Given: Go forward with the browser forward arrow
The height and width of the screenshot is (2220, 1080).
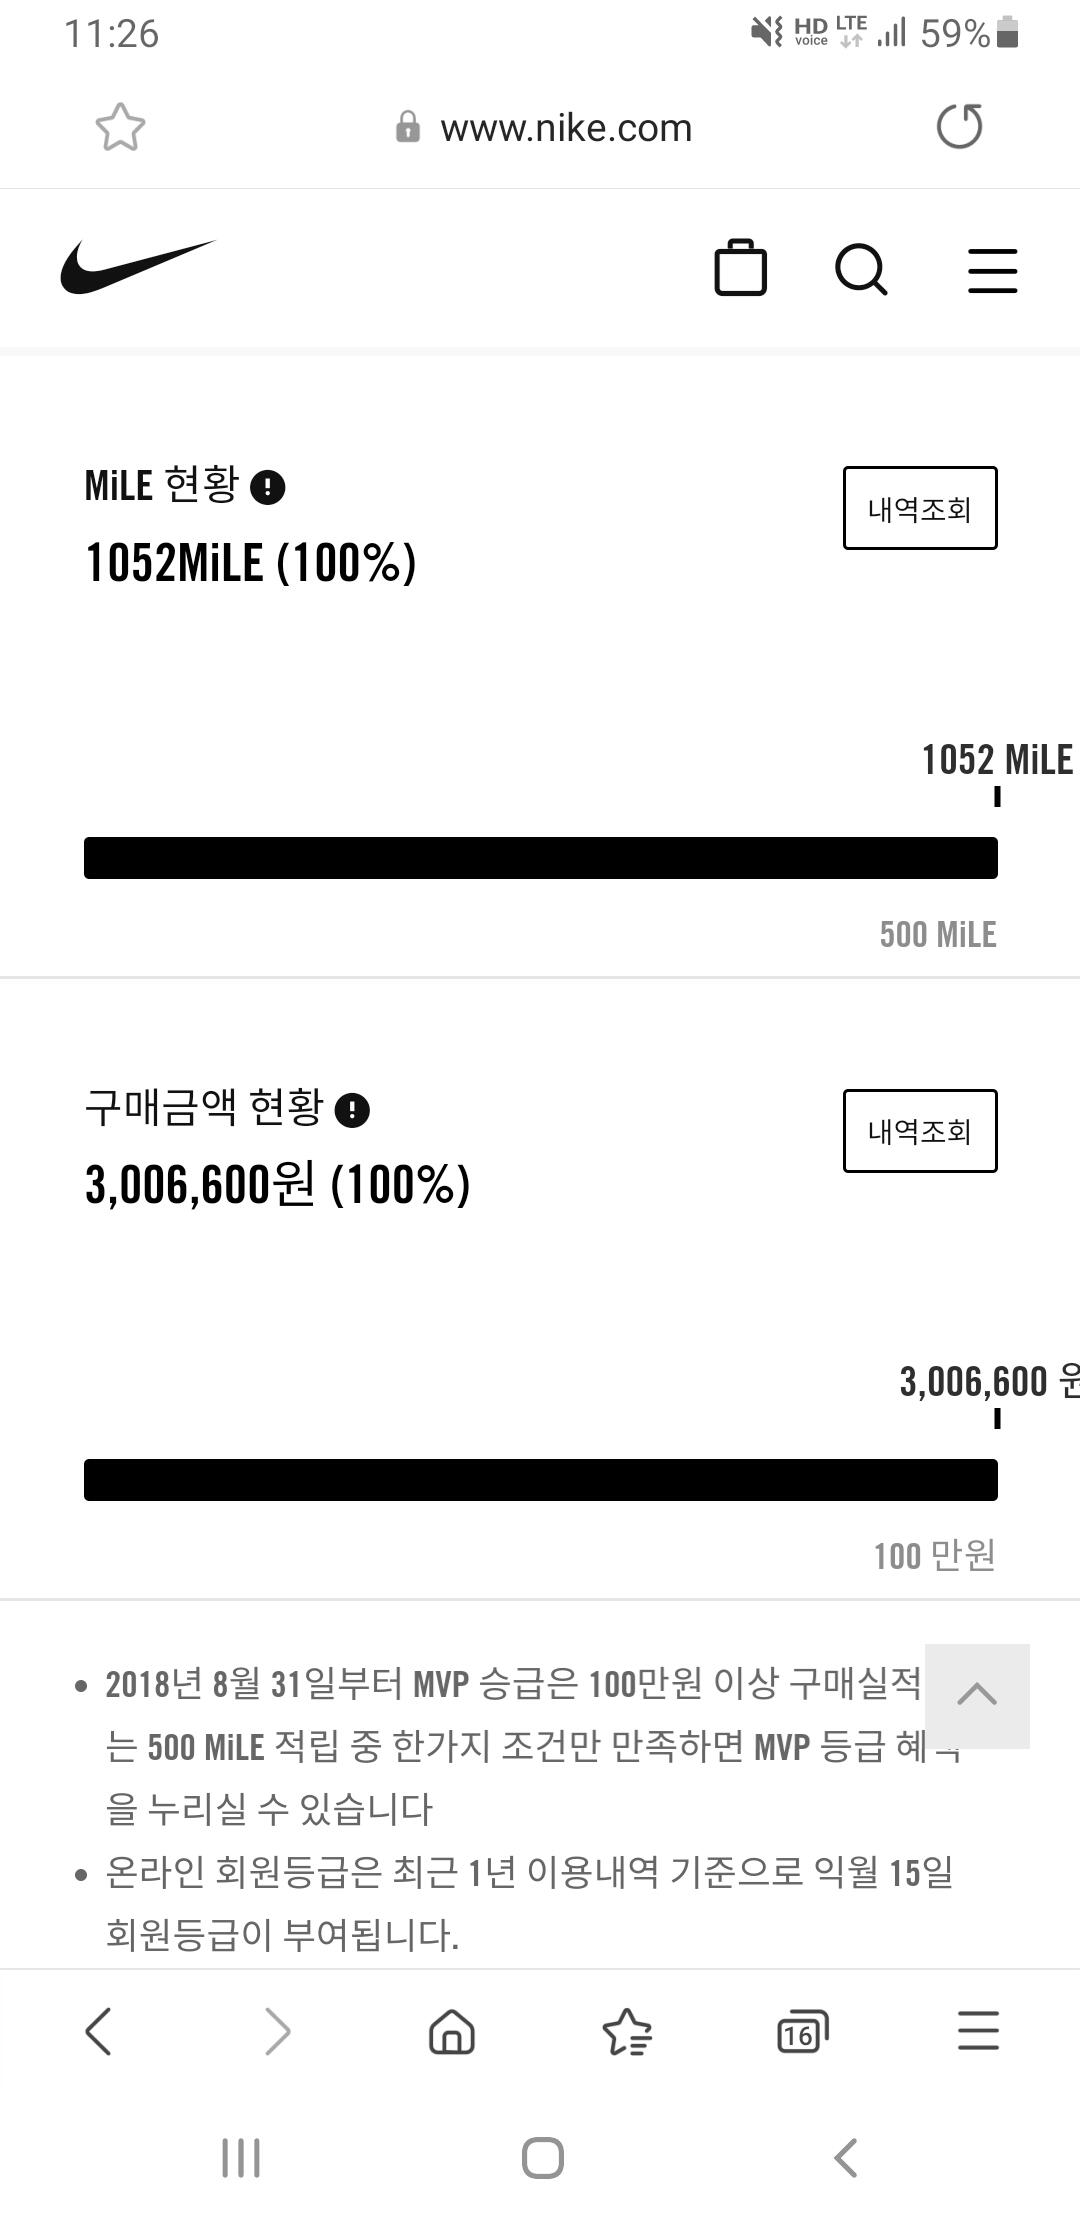Looking at the screenshot, I should tap(277, 2032).
